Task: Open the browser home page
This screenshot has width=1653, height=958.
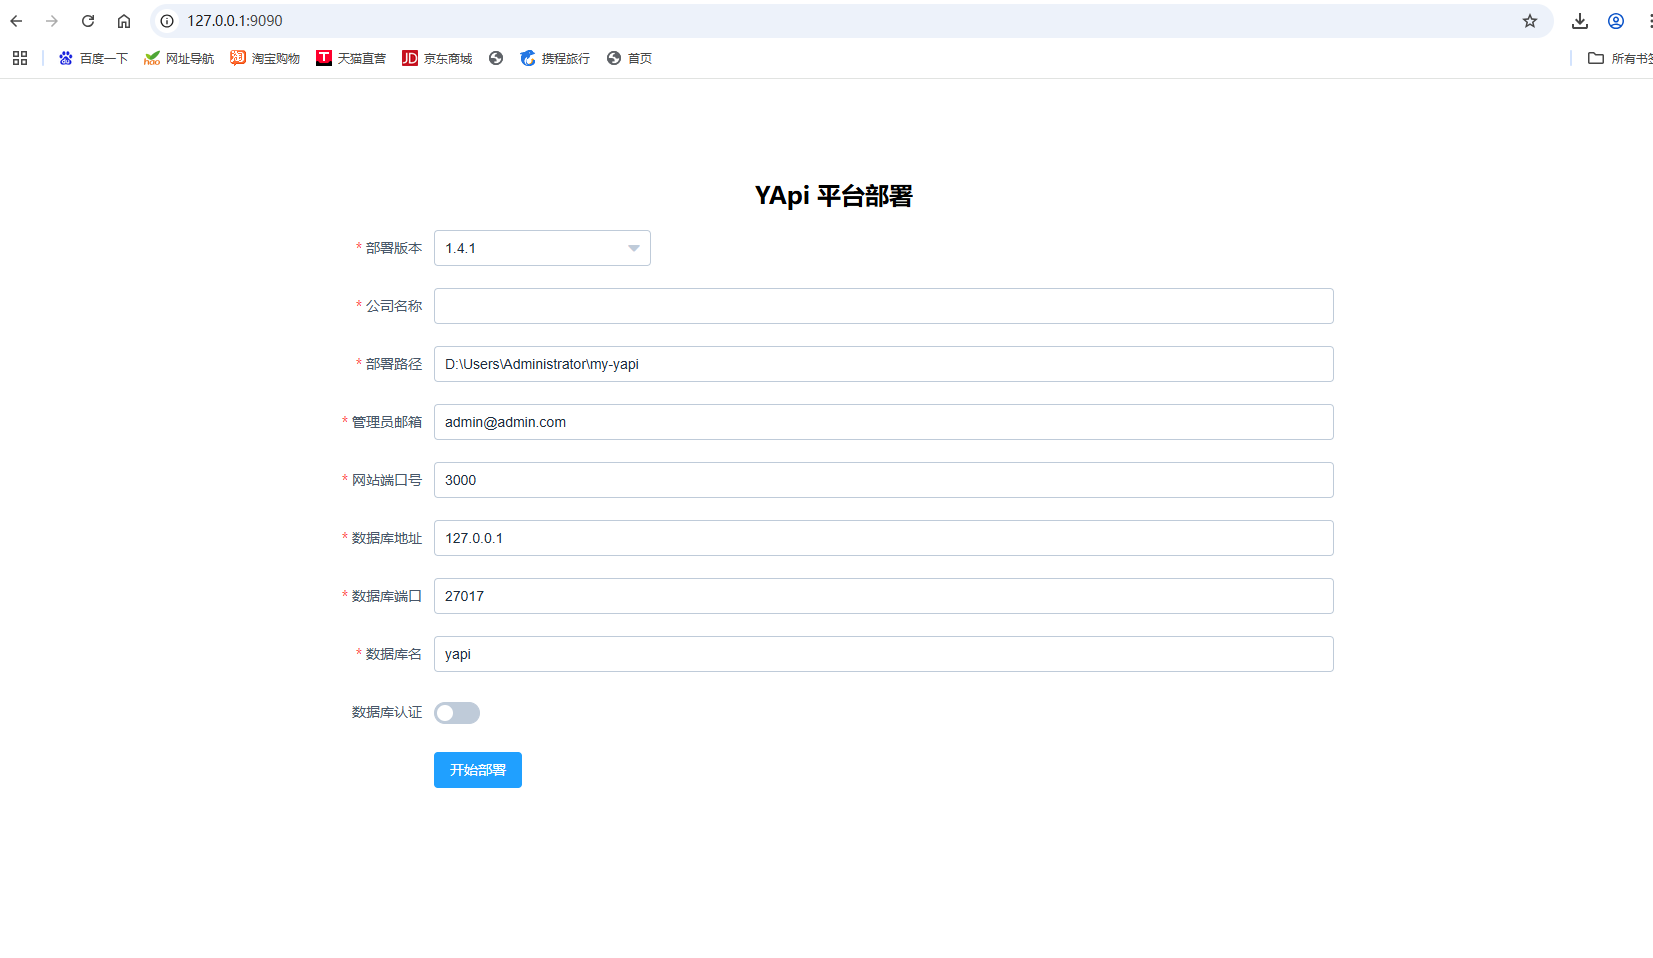Action: pos(124,21)
